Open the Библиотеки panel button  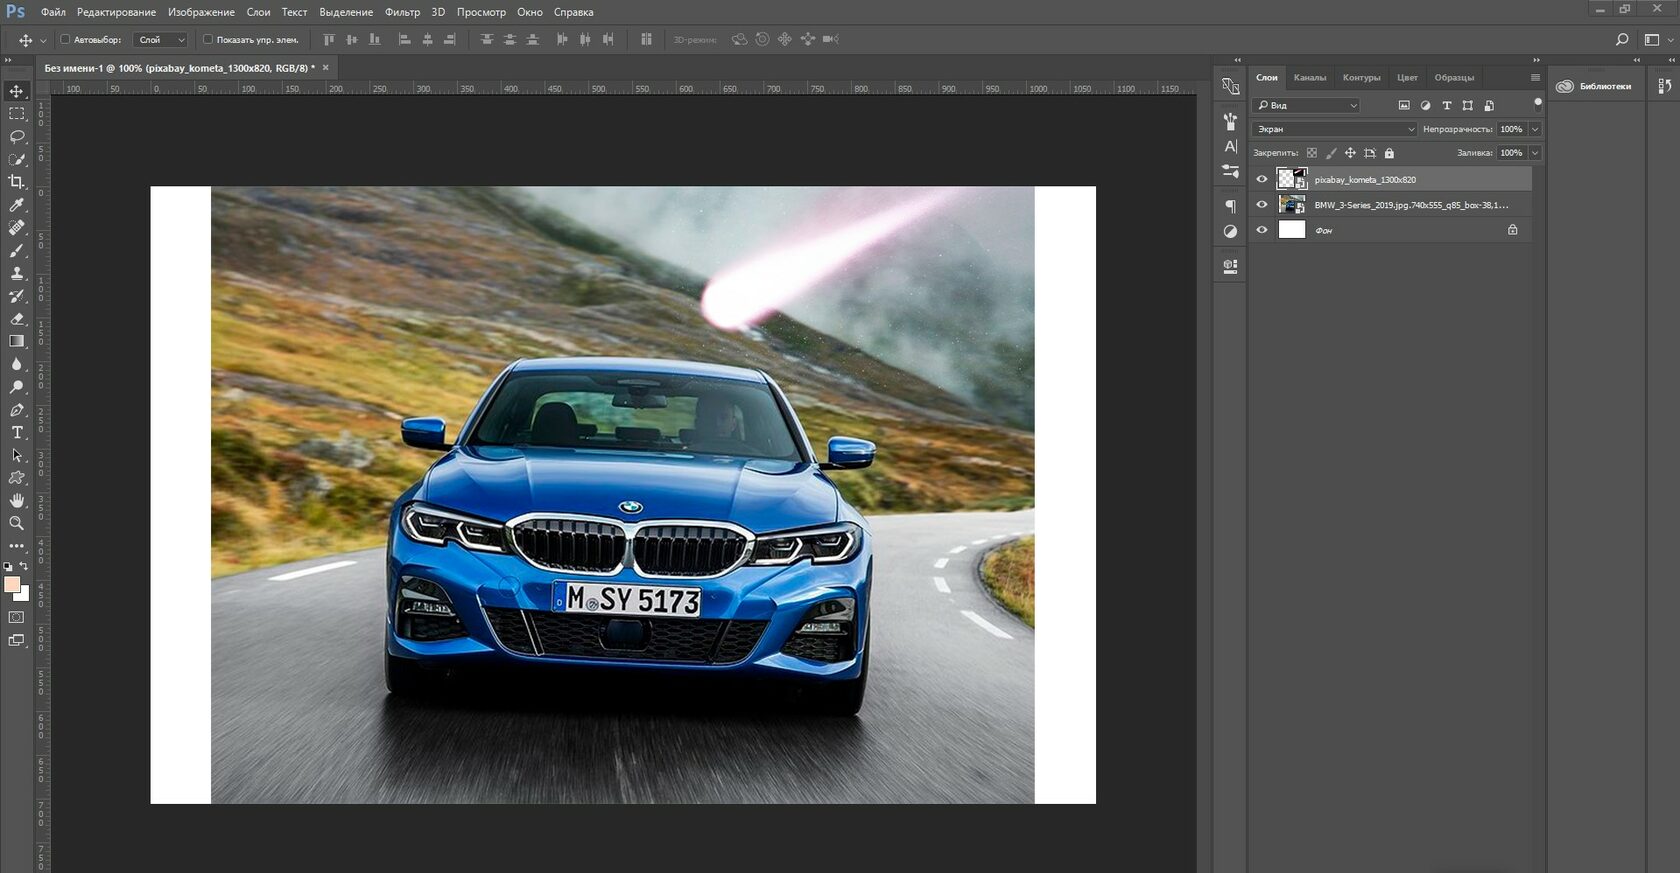1595,86
